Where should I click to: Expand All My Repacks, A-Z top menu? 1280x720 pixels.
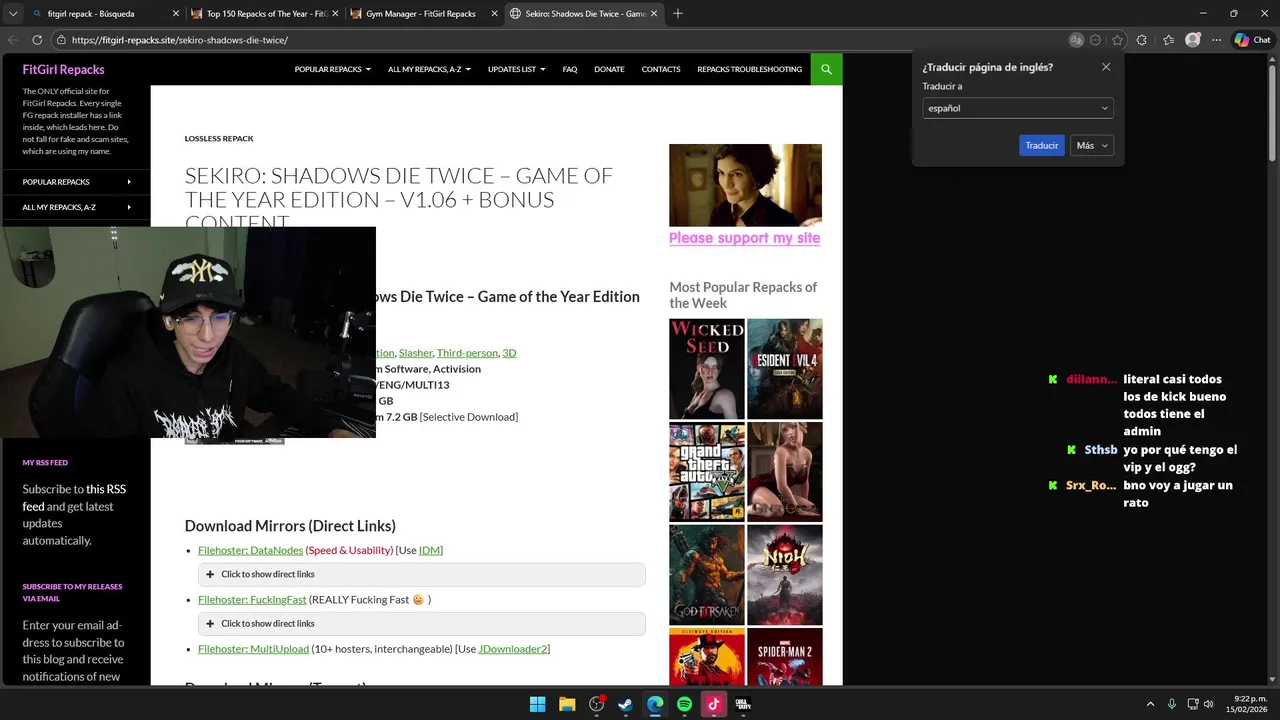[429, 69]
